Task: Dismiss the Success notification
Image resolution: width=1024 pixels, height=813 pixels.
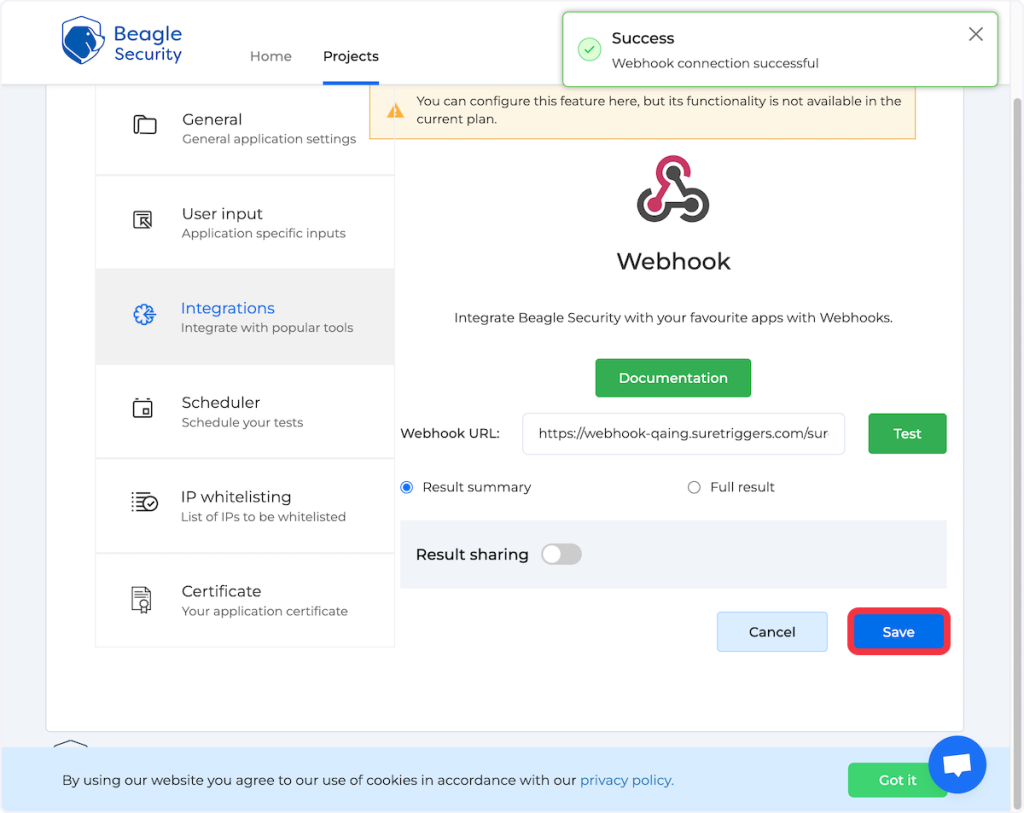Action: [x=976, y=35]
